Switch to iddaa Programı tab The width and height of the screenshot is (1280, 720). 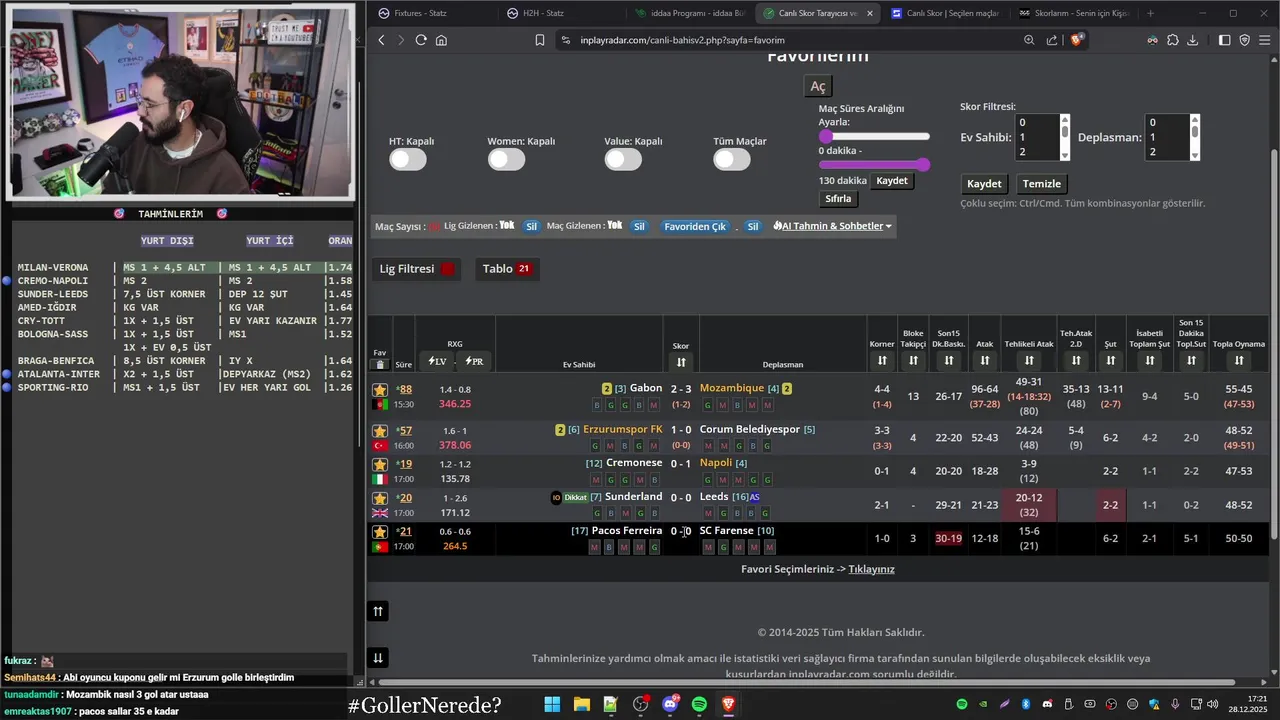(x=689, y=13)
